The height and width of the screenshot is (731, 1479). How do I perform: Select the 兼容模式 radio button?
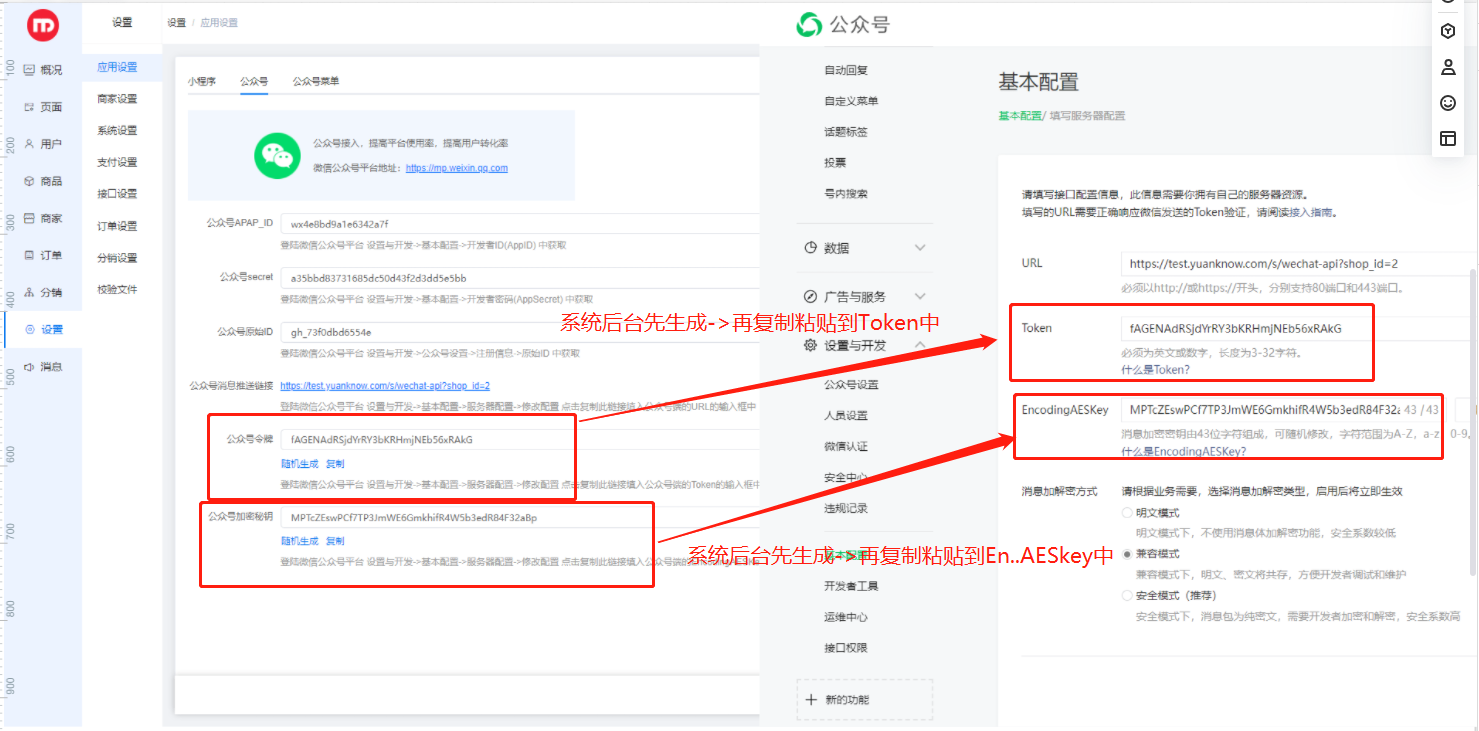click(1128, 553)
